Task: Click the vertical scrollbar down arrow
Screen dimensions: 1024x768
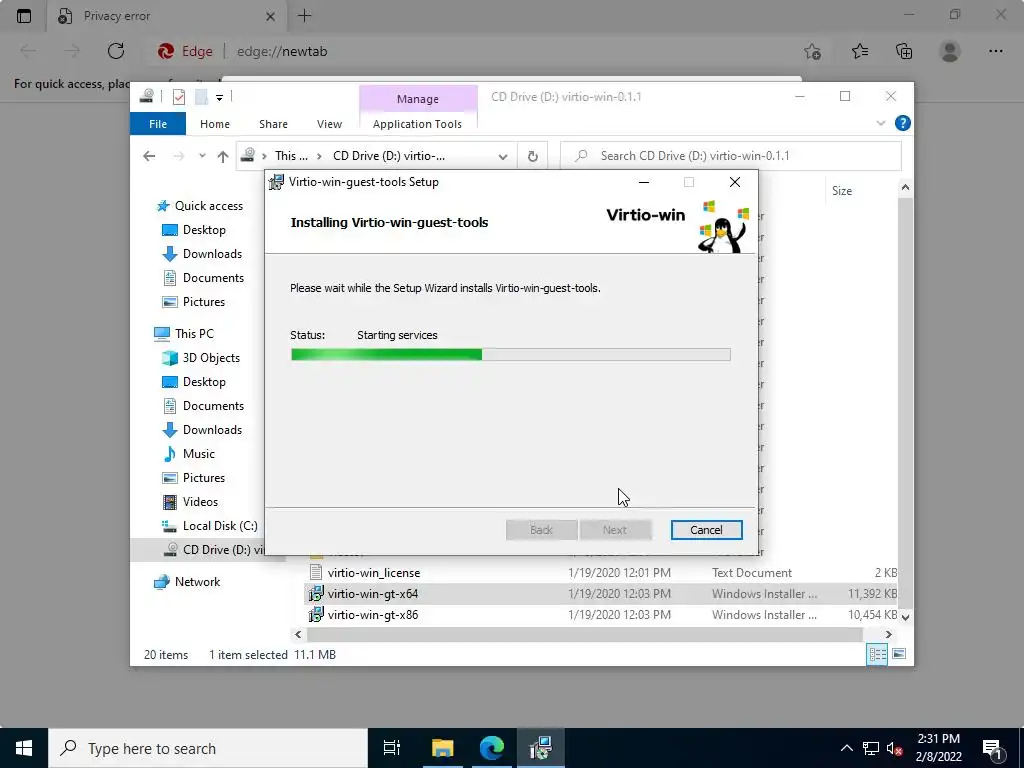Action: click(x=905, y=616)
